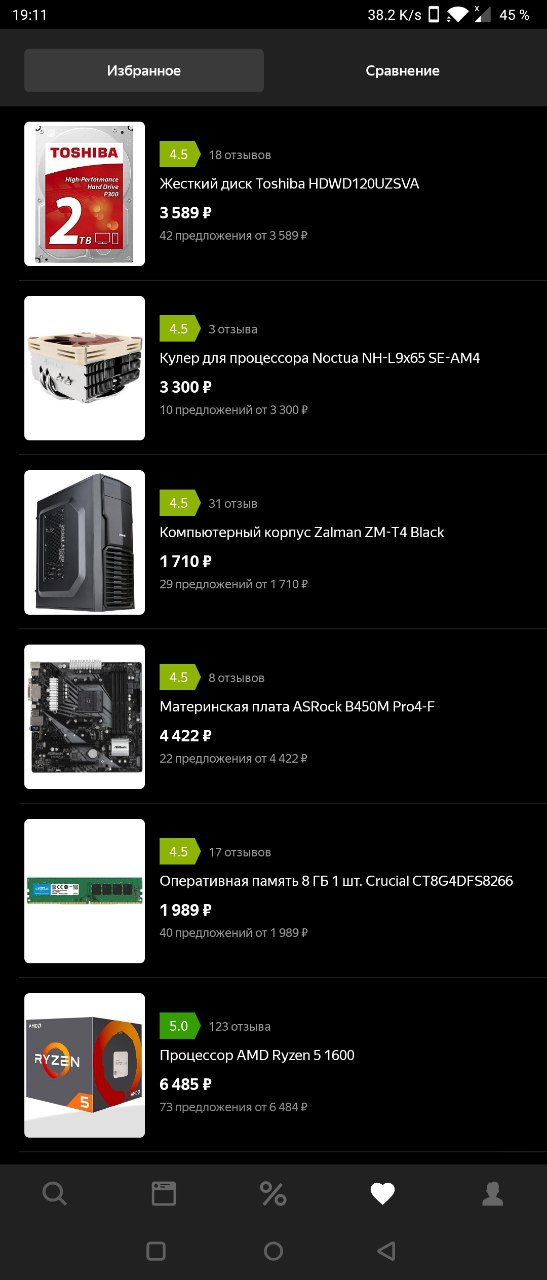Image resolution: width=547 pixels, height=1280 pixels.
Task: Tap the Zalman ZM-T4 Black case thumbnail
Action: [x=85, y=542]
